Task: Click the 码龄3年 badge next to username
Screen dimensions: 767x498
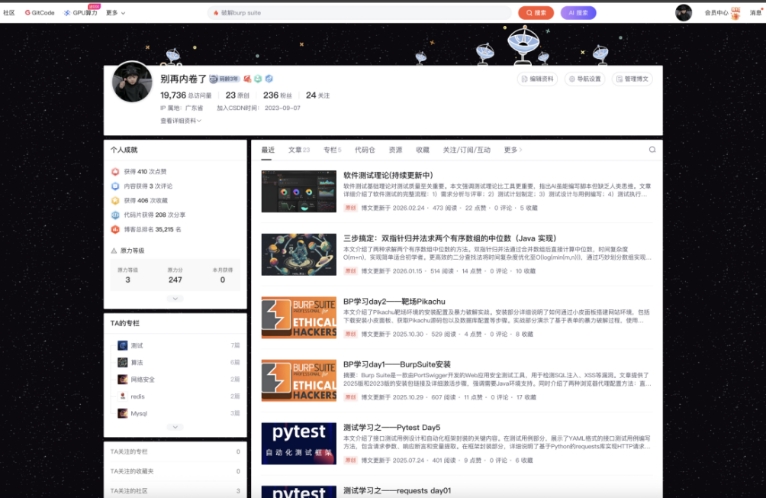Action: coord(225,79)
